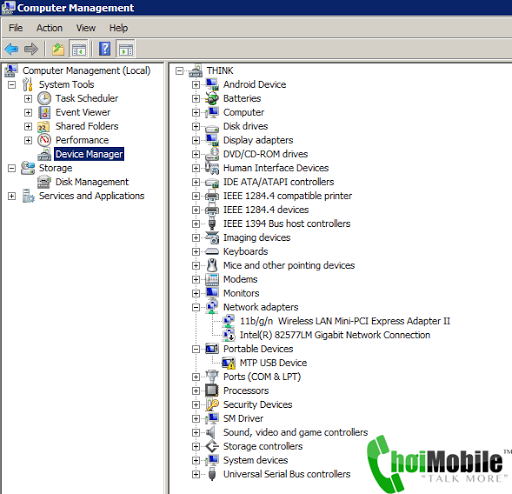The image size is (512, 494).
Task: Click the Disk Management icon
Action: [x=44, y=182]
